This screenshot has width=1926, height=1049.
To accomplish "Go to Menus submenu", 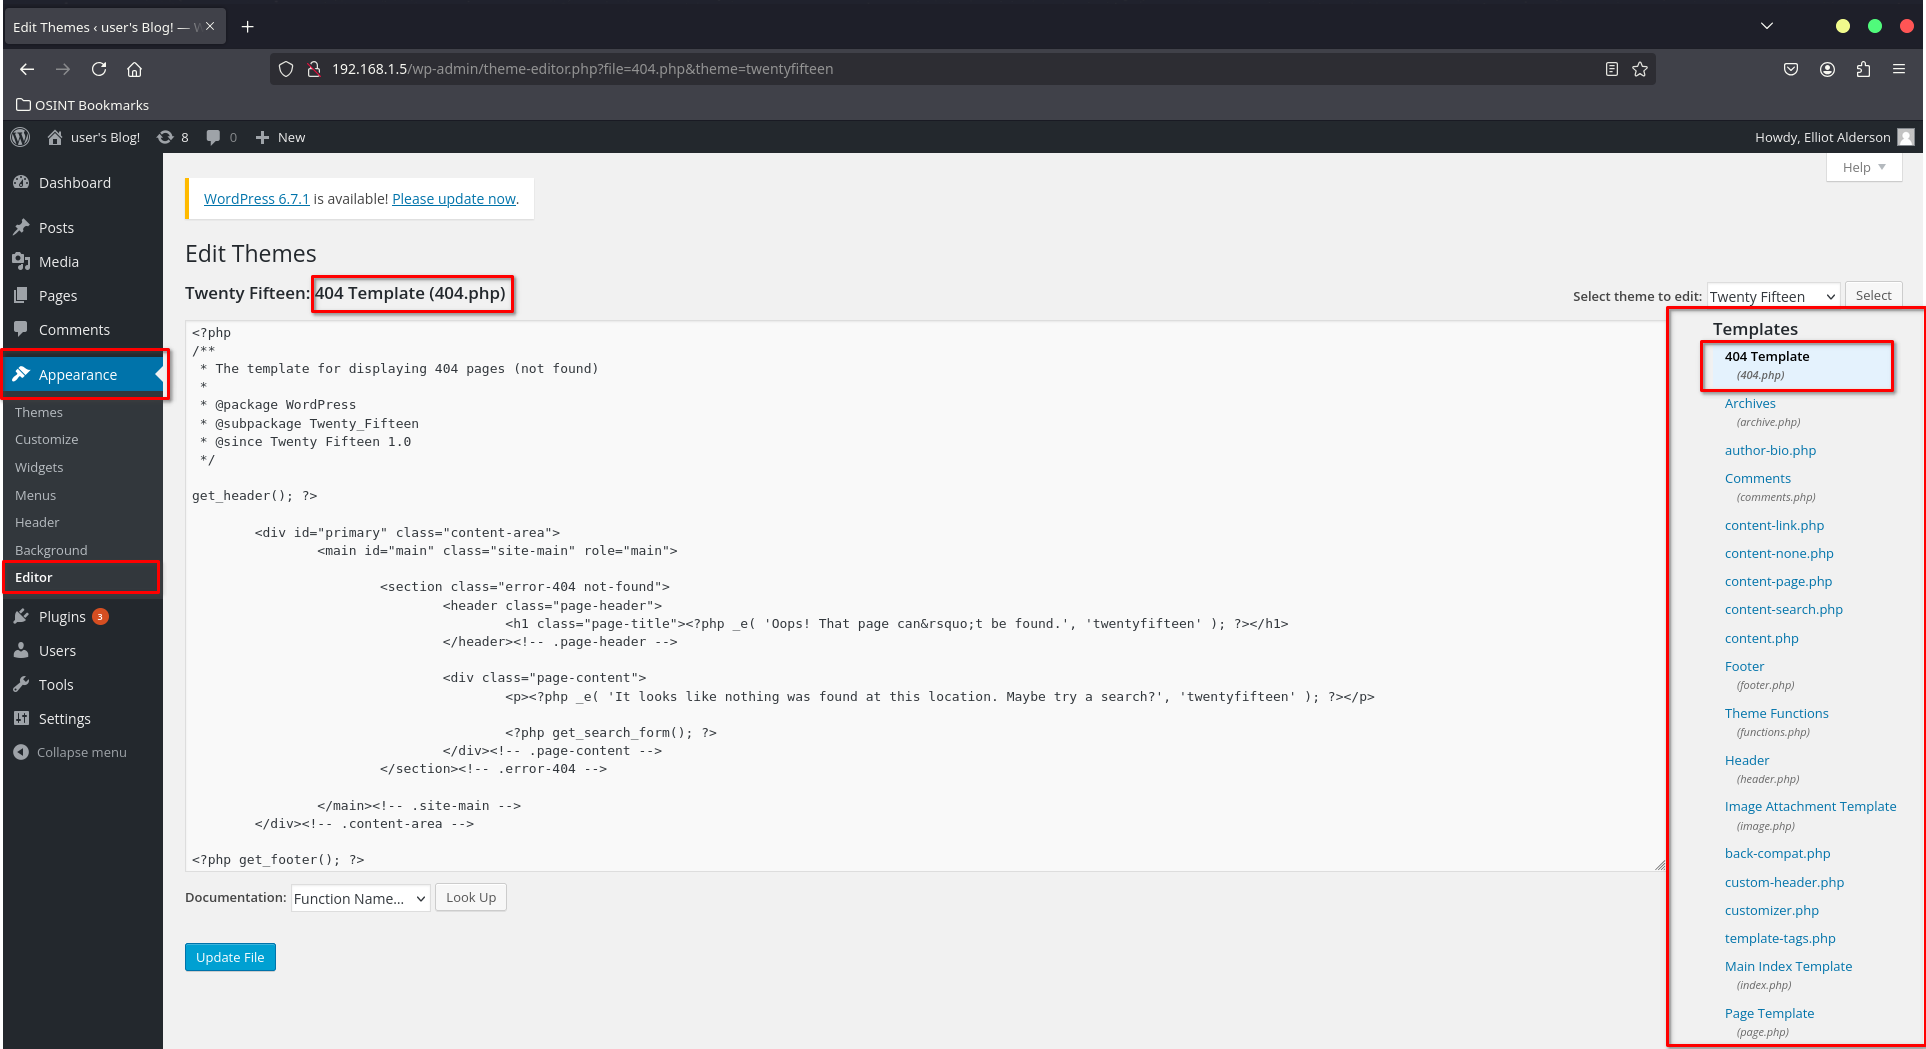I will pyautogui.click(x=35, y=495).
